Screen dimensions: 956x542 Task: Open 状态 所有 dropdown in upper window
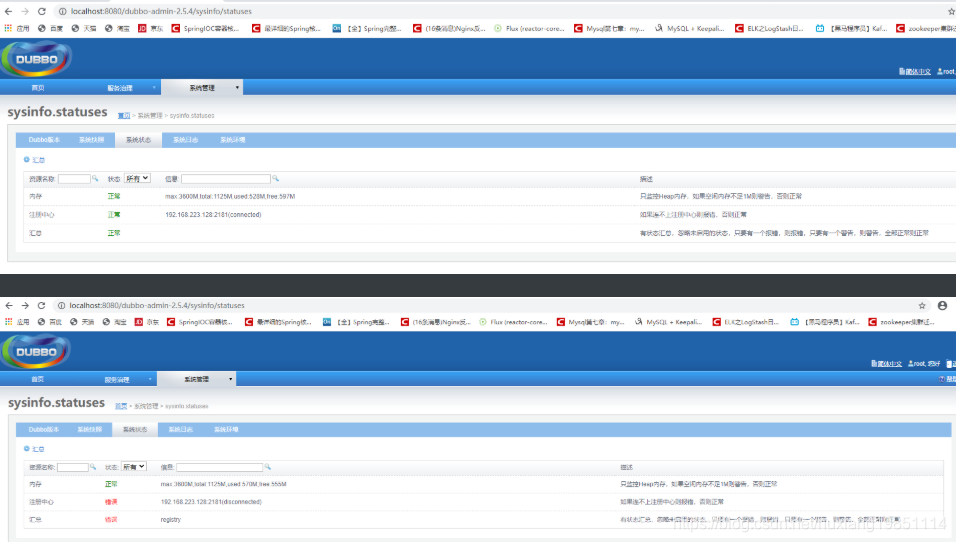(x=137, y=179)
